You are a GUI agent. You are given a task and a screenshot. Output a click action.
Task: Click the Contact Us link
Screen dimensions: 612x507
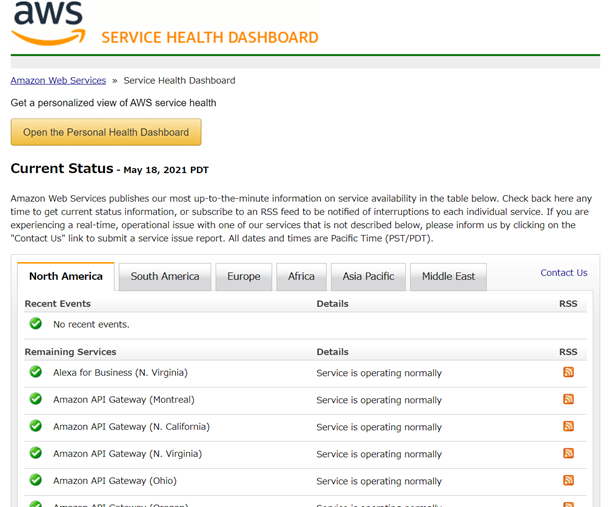pos(564,273)
